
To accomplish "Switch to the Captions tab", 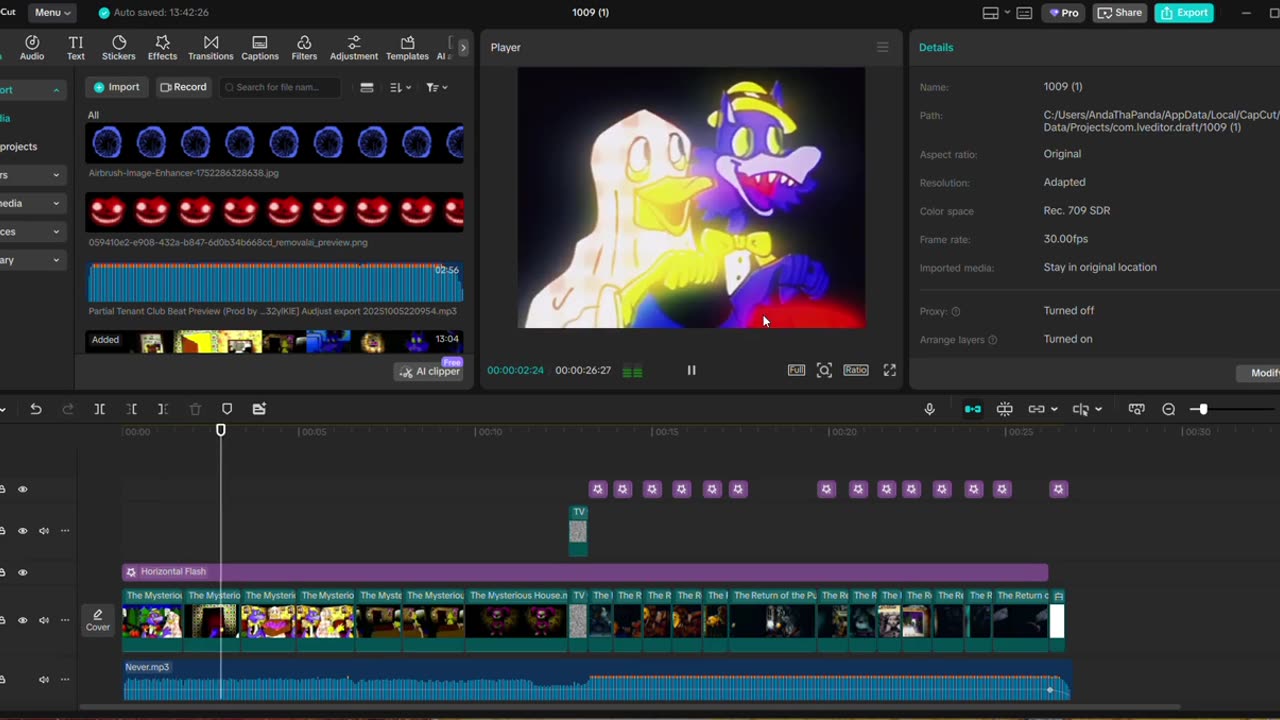I will pyautogui.click(x=259, y=47).
